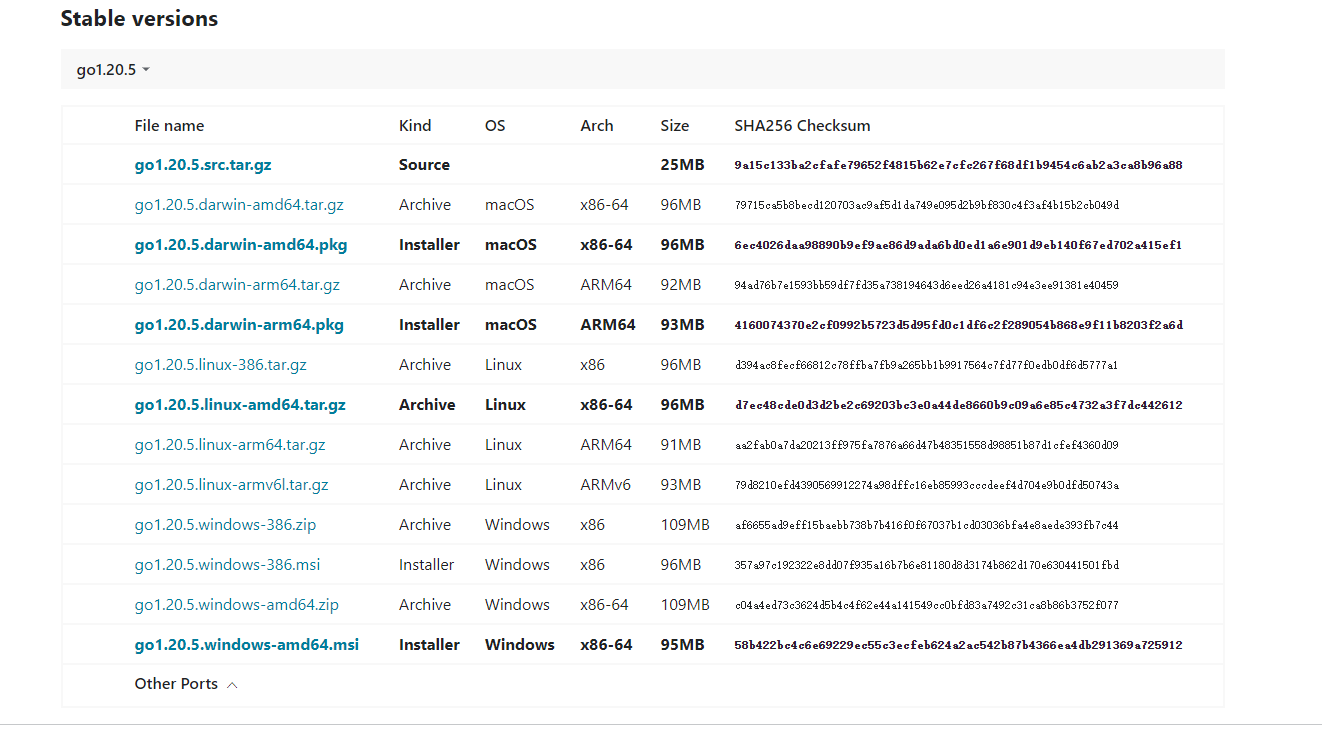Download go1.20.5.windows-amd64.msi installer

[x=247, y=645]
